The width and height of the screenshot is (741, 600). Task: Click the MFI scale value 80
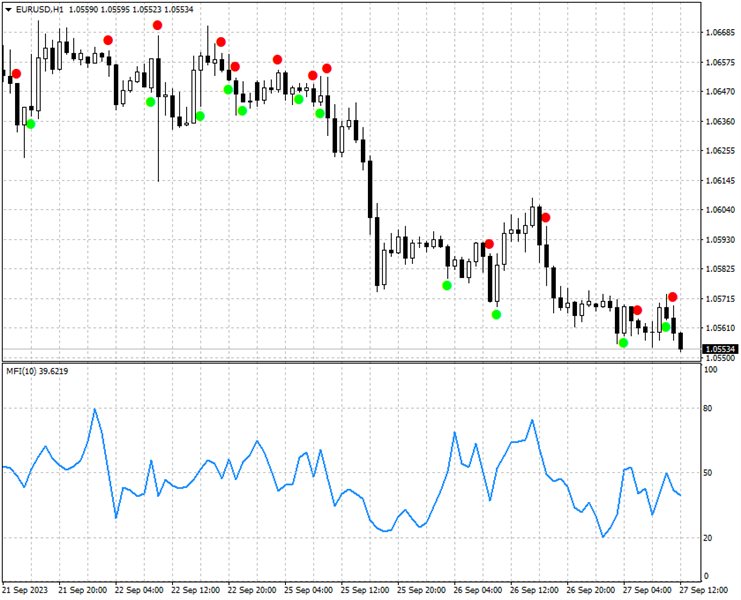708,409
